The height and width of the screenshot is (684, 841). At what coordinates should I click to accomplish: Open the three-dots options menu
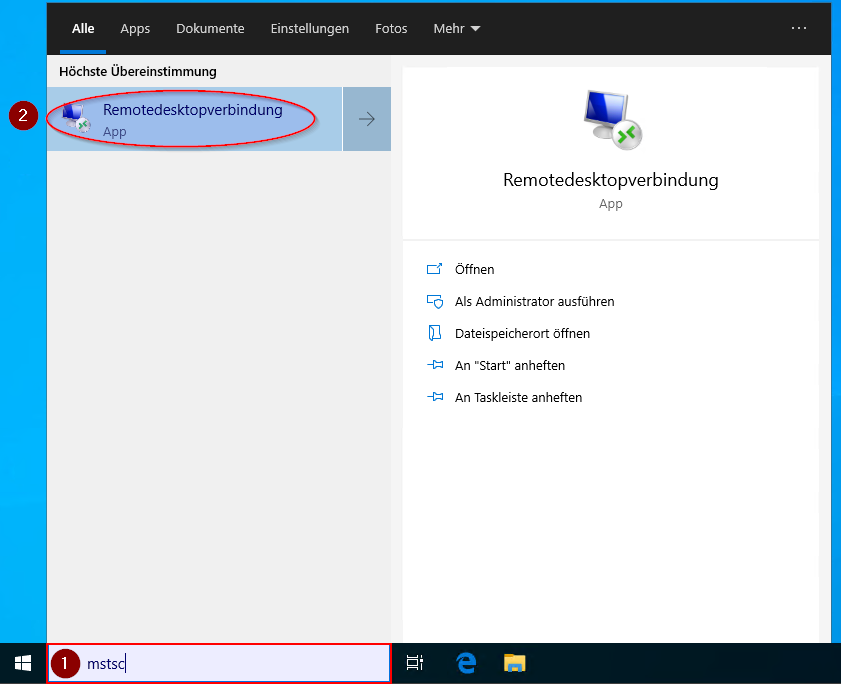pyautogui.click(x=798, y=29)
